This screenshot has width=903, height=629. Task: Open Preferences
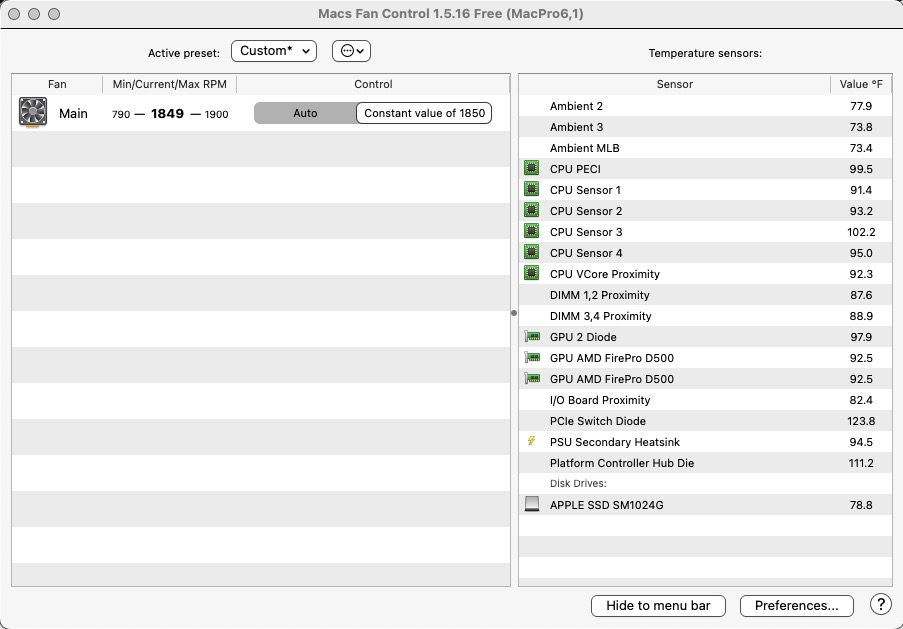click(796, 606)
